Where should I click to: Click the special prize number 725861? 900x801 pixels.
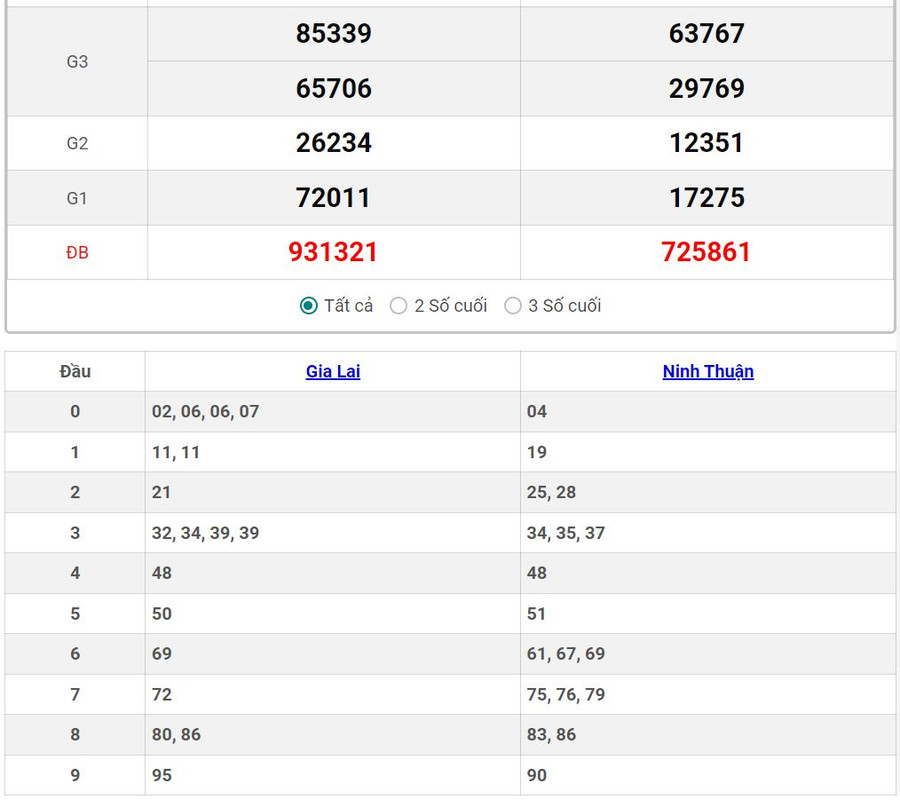point(706,252)
